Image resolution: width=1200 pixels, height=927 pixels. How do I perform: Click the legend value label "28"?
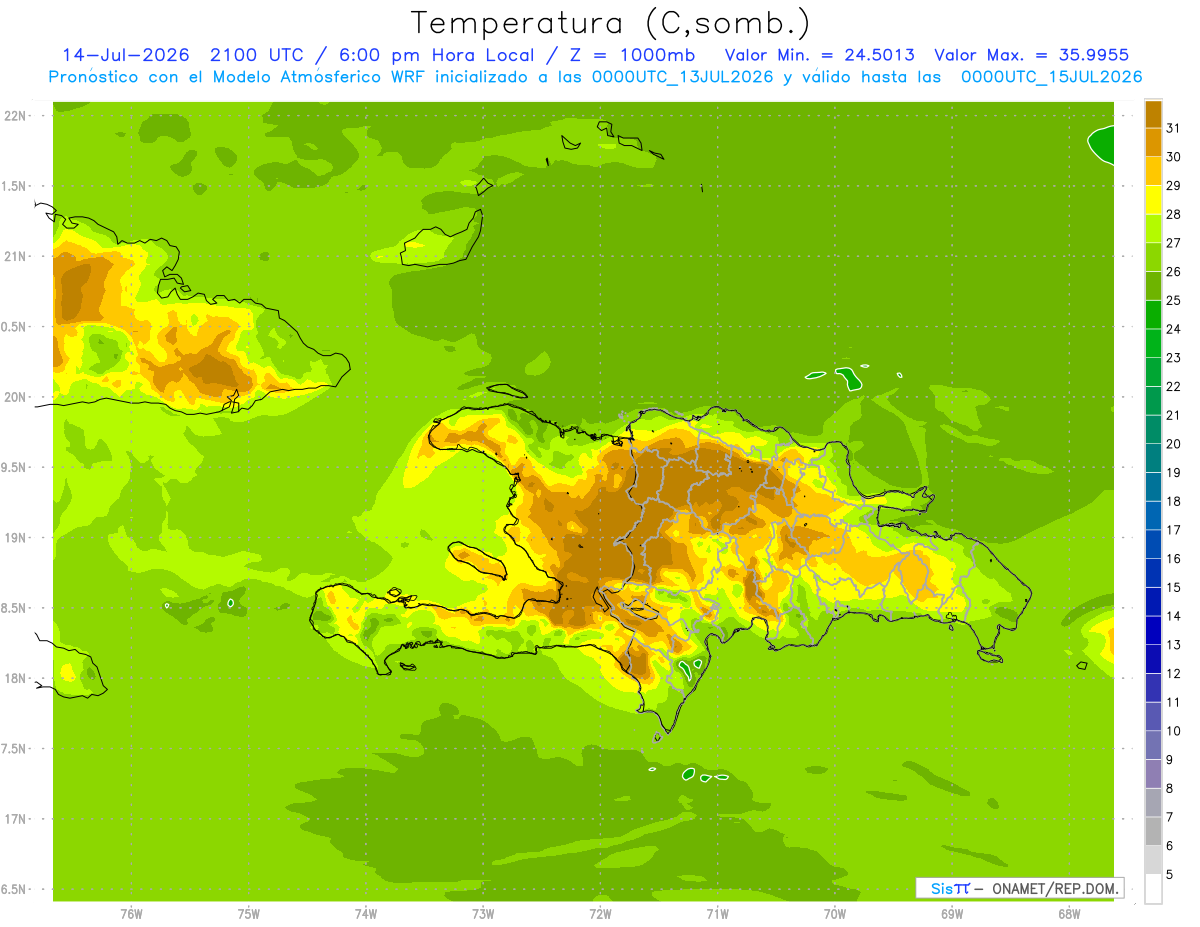(1174, 214)
